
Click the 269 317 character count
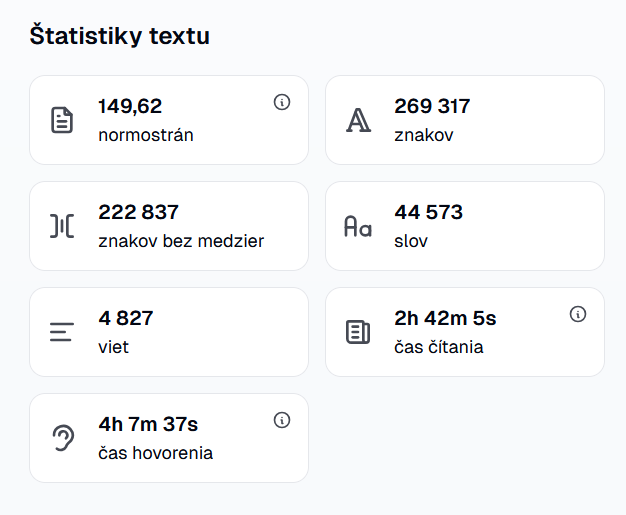(x=432, y=106)
